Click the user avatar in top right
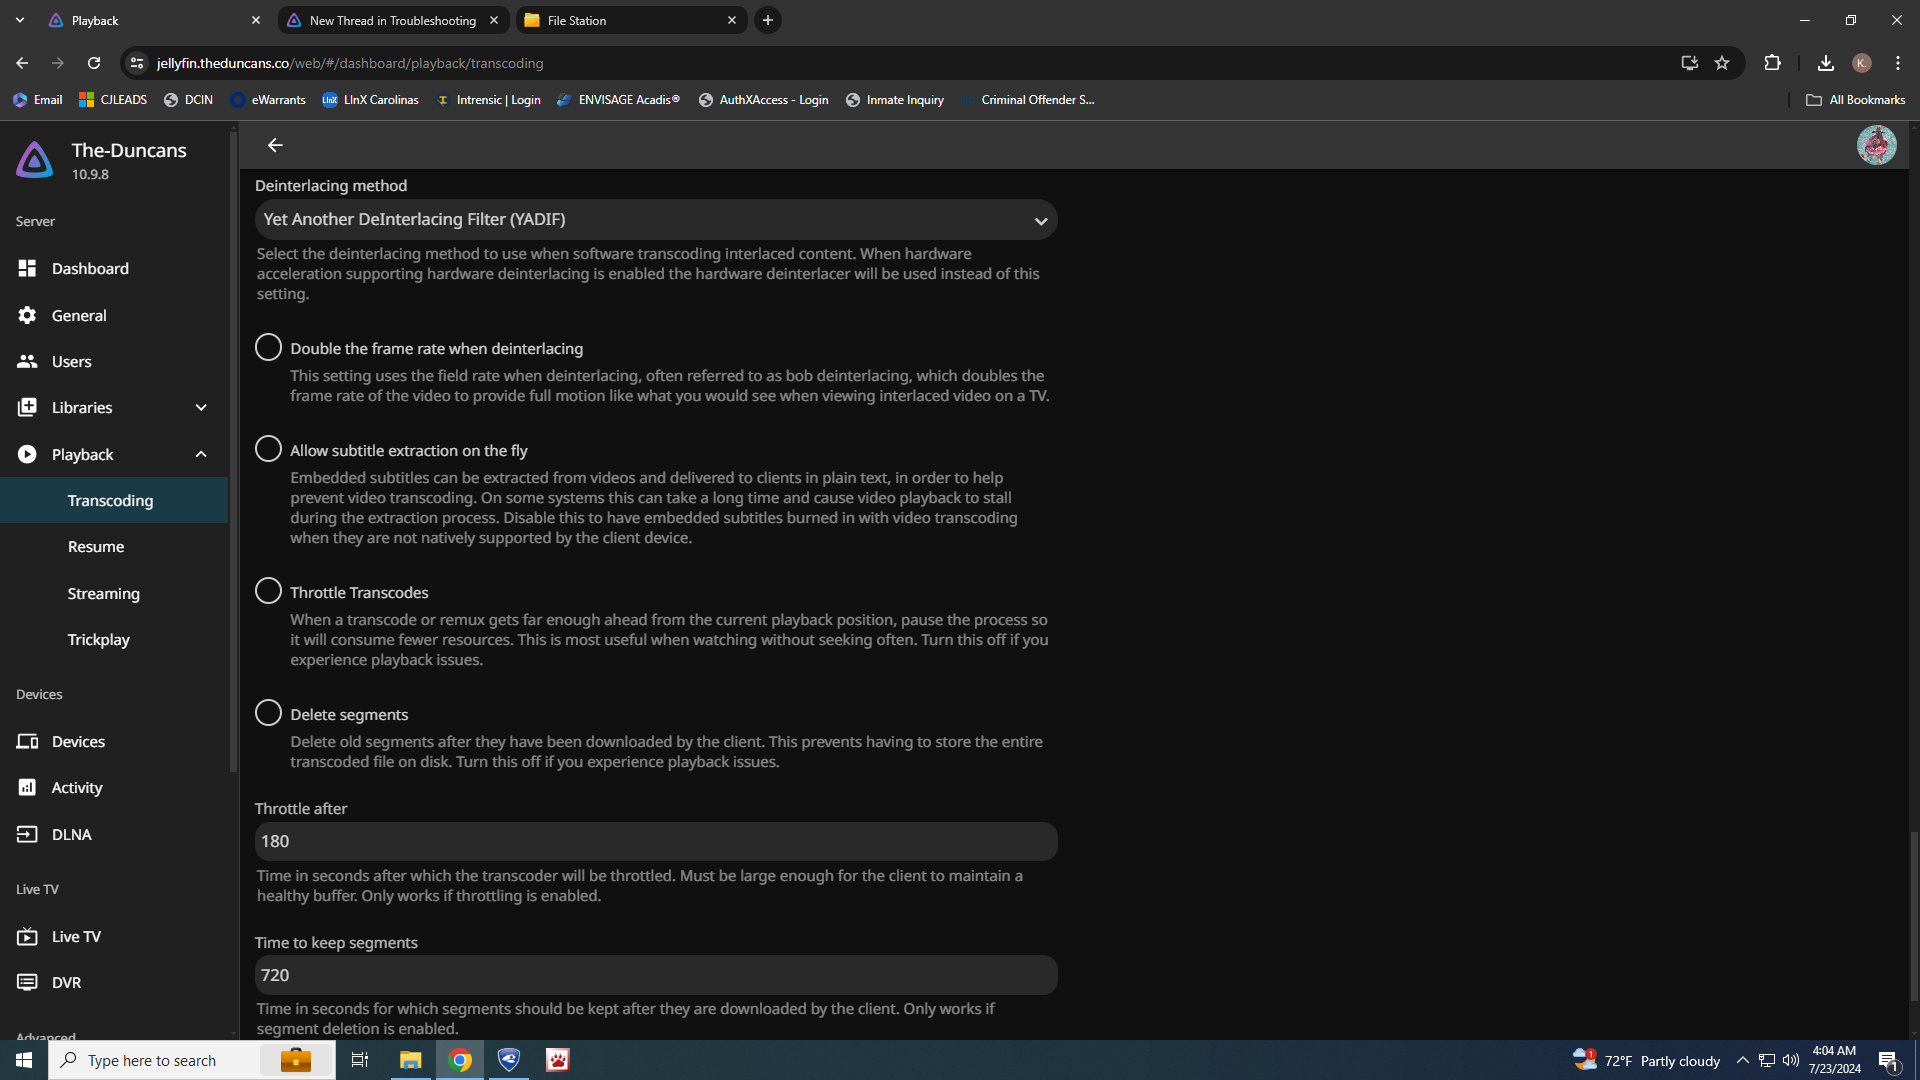1920x1080 pixels. (1876, 146)
